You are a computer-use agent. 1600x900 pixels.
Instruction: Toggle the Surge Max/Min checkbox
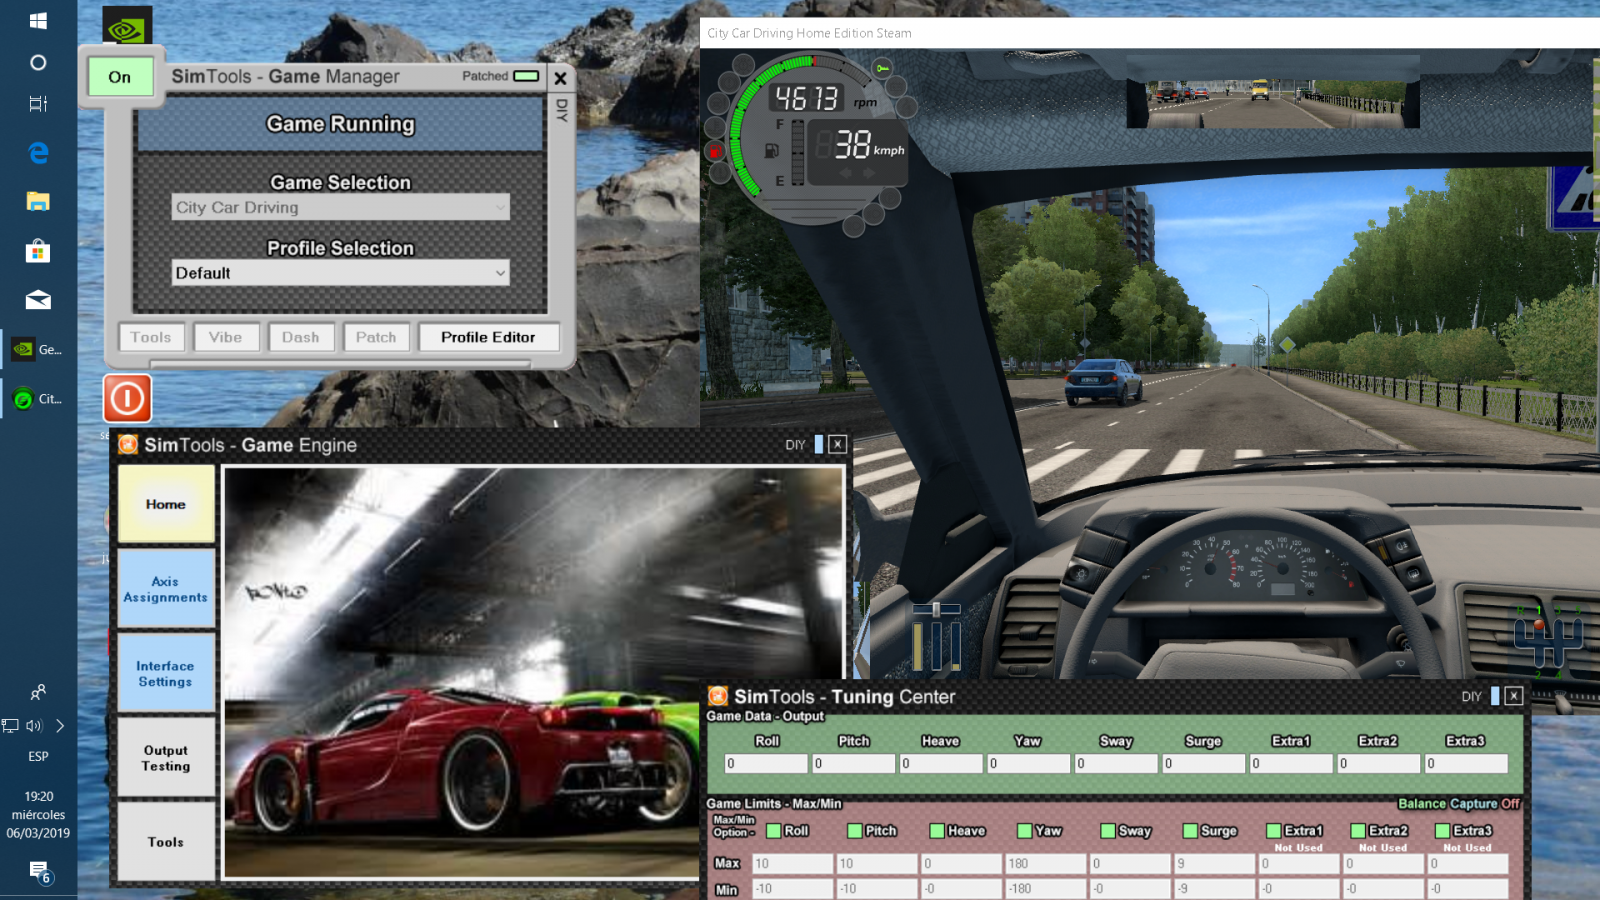pos(1190,831)
